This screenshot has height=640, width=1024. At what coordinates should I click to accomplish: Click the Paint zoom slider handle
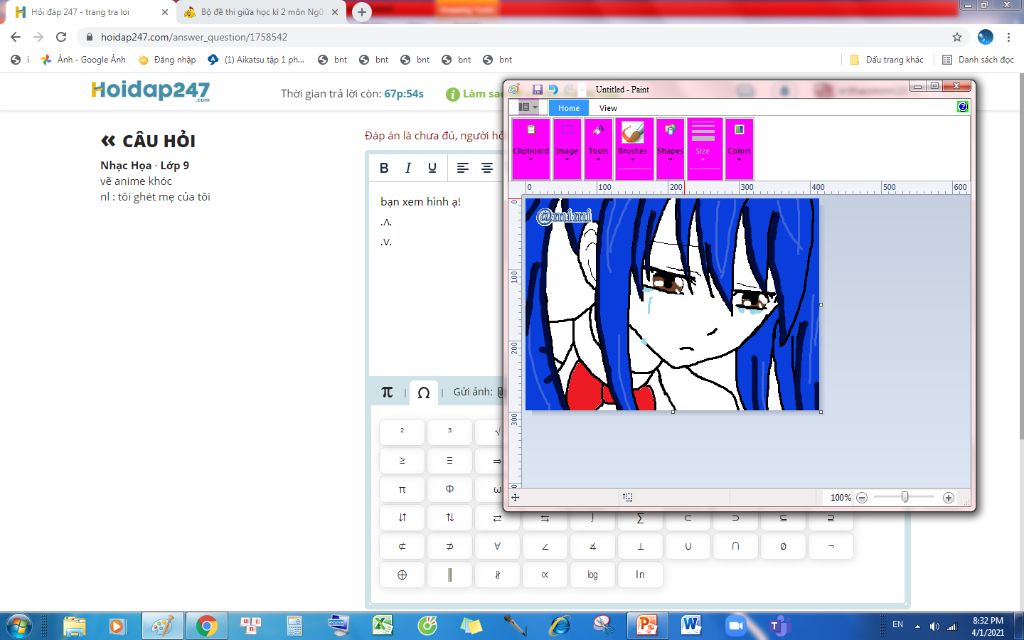[x=904, y=498]
